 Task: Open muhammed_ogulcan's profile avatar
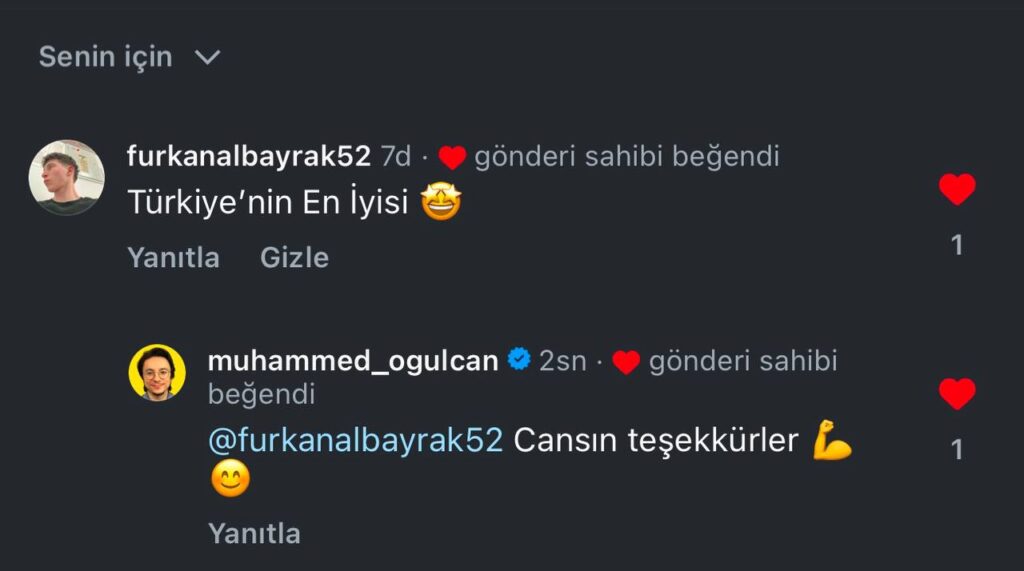click(157, 372)
